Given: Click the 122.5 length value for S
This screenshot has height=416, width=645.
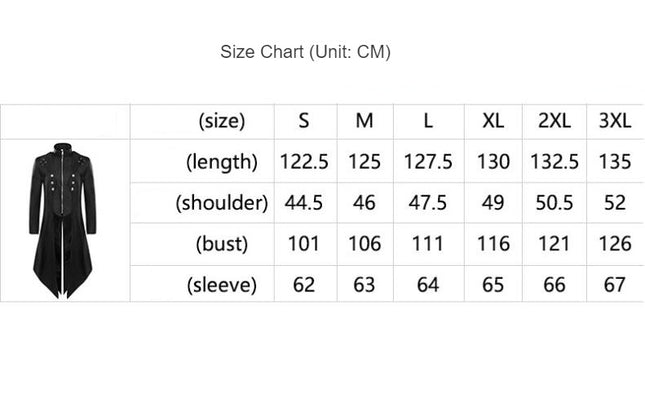Looking at the screenshot, I should coord(304,161).
